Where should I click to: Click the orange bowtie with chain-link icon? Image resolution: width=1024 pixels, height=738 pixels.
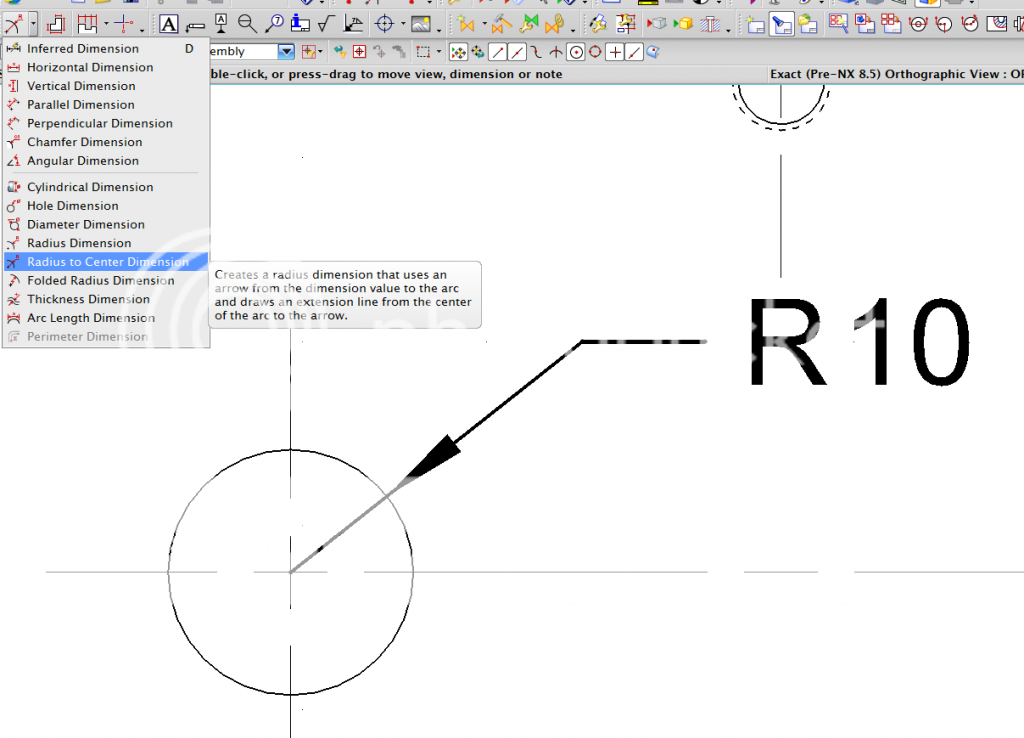[x=554, y=25]
